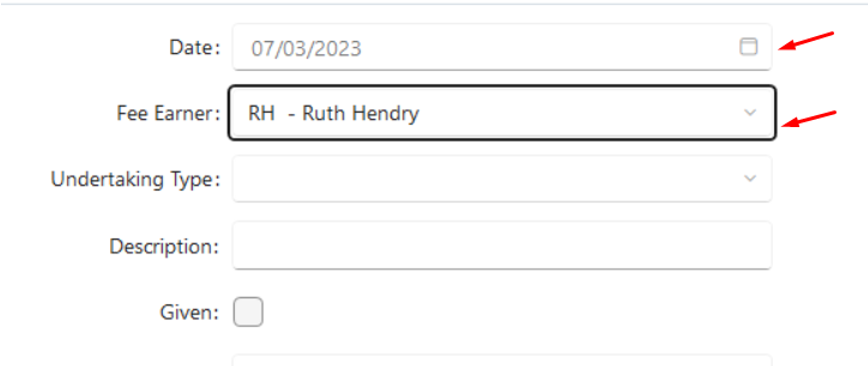The image size is (868, 366).
Task: Click the partially visible field below Given
Action: coord(502,360)
